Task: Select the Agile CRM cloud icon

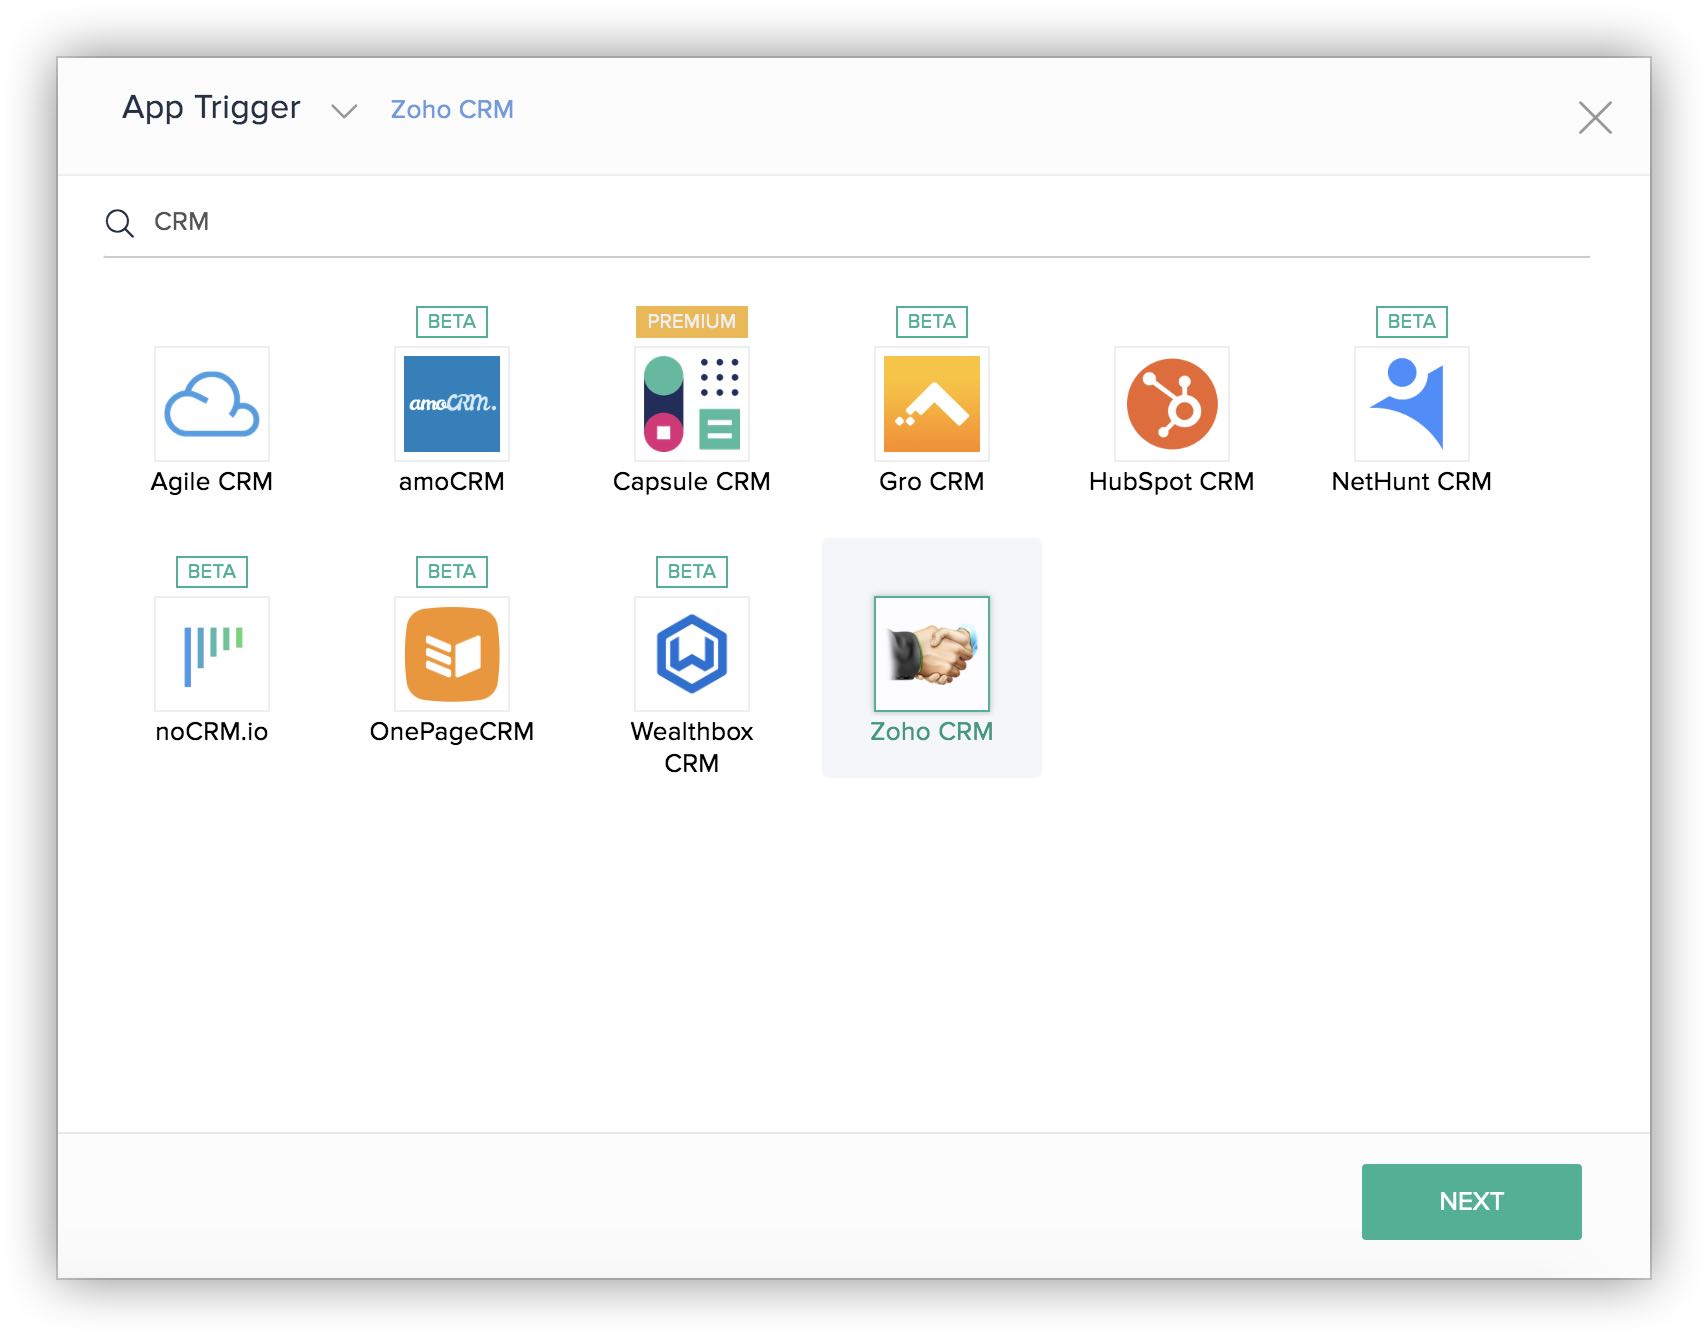Action: click(x=212, y=404)
